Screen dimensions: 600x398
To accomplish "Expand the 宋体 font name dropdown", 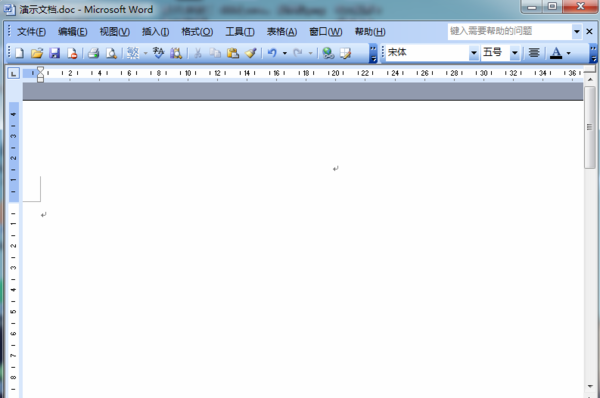I will click(x=474, y=53).
